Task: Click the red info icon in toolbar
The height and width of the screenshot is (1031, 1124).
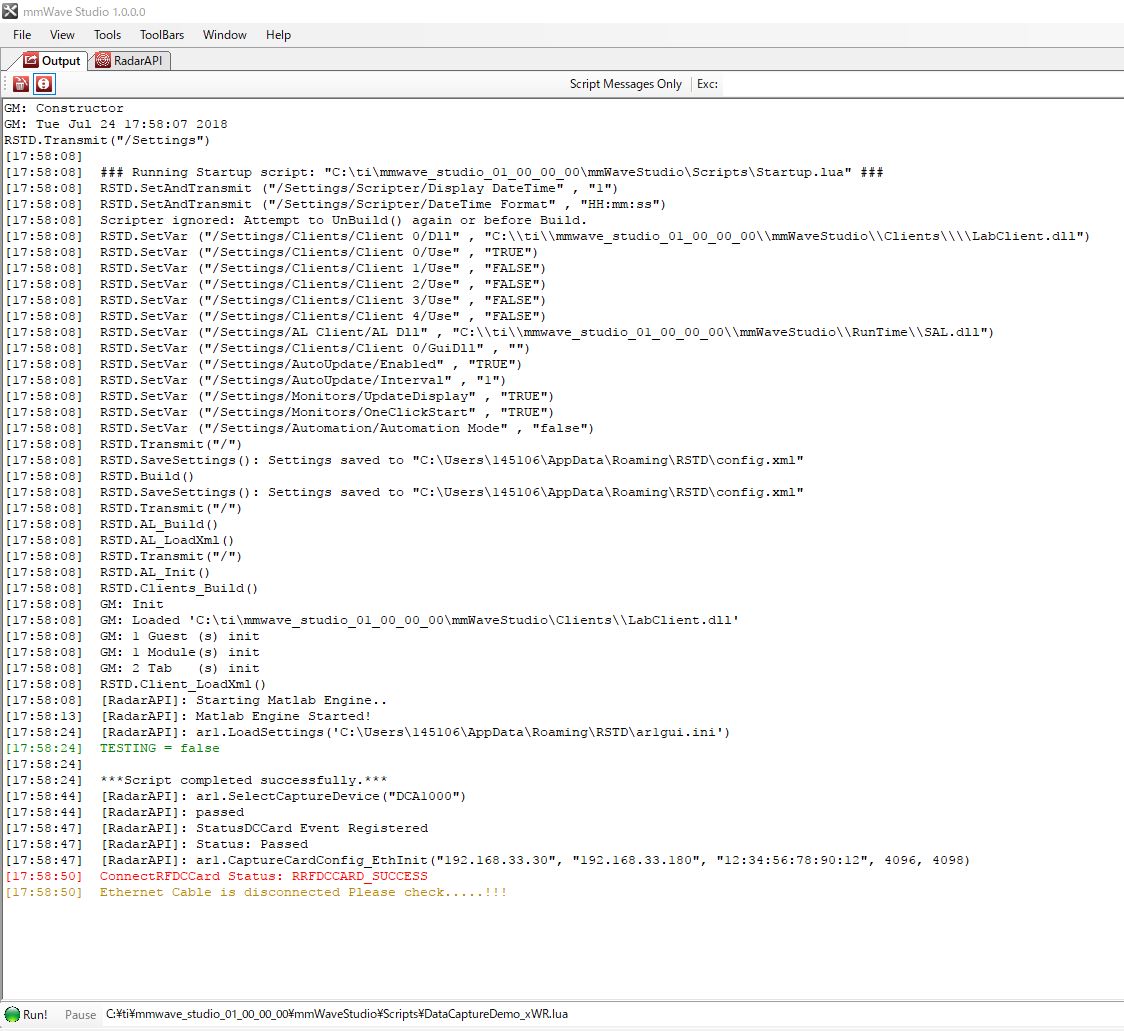Action: point(44,84)
